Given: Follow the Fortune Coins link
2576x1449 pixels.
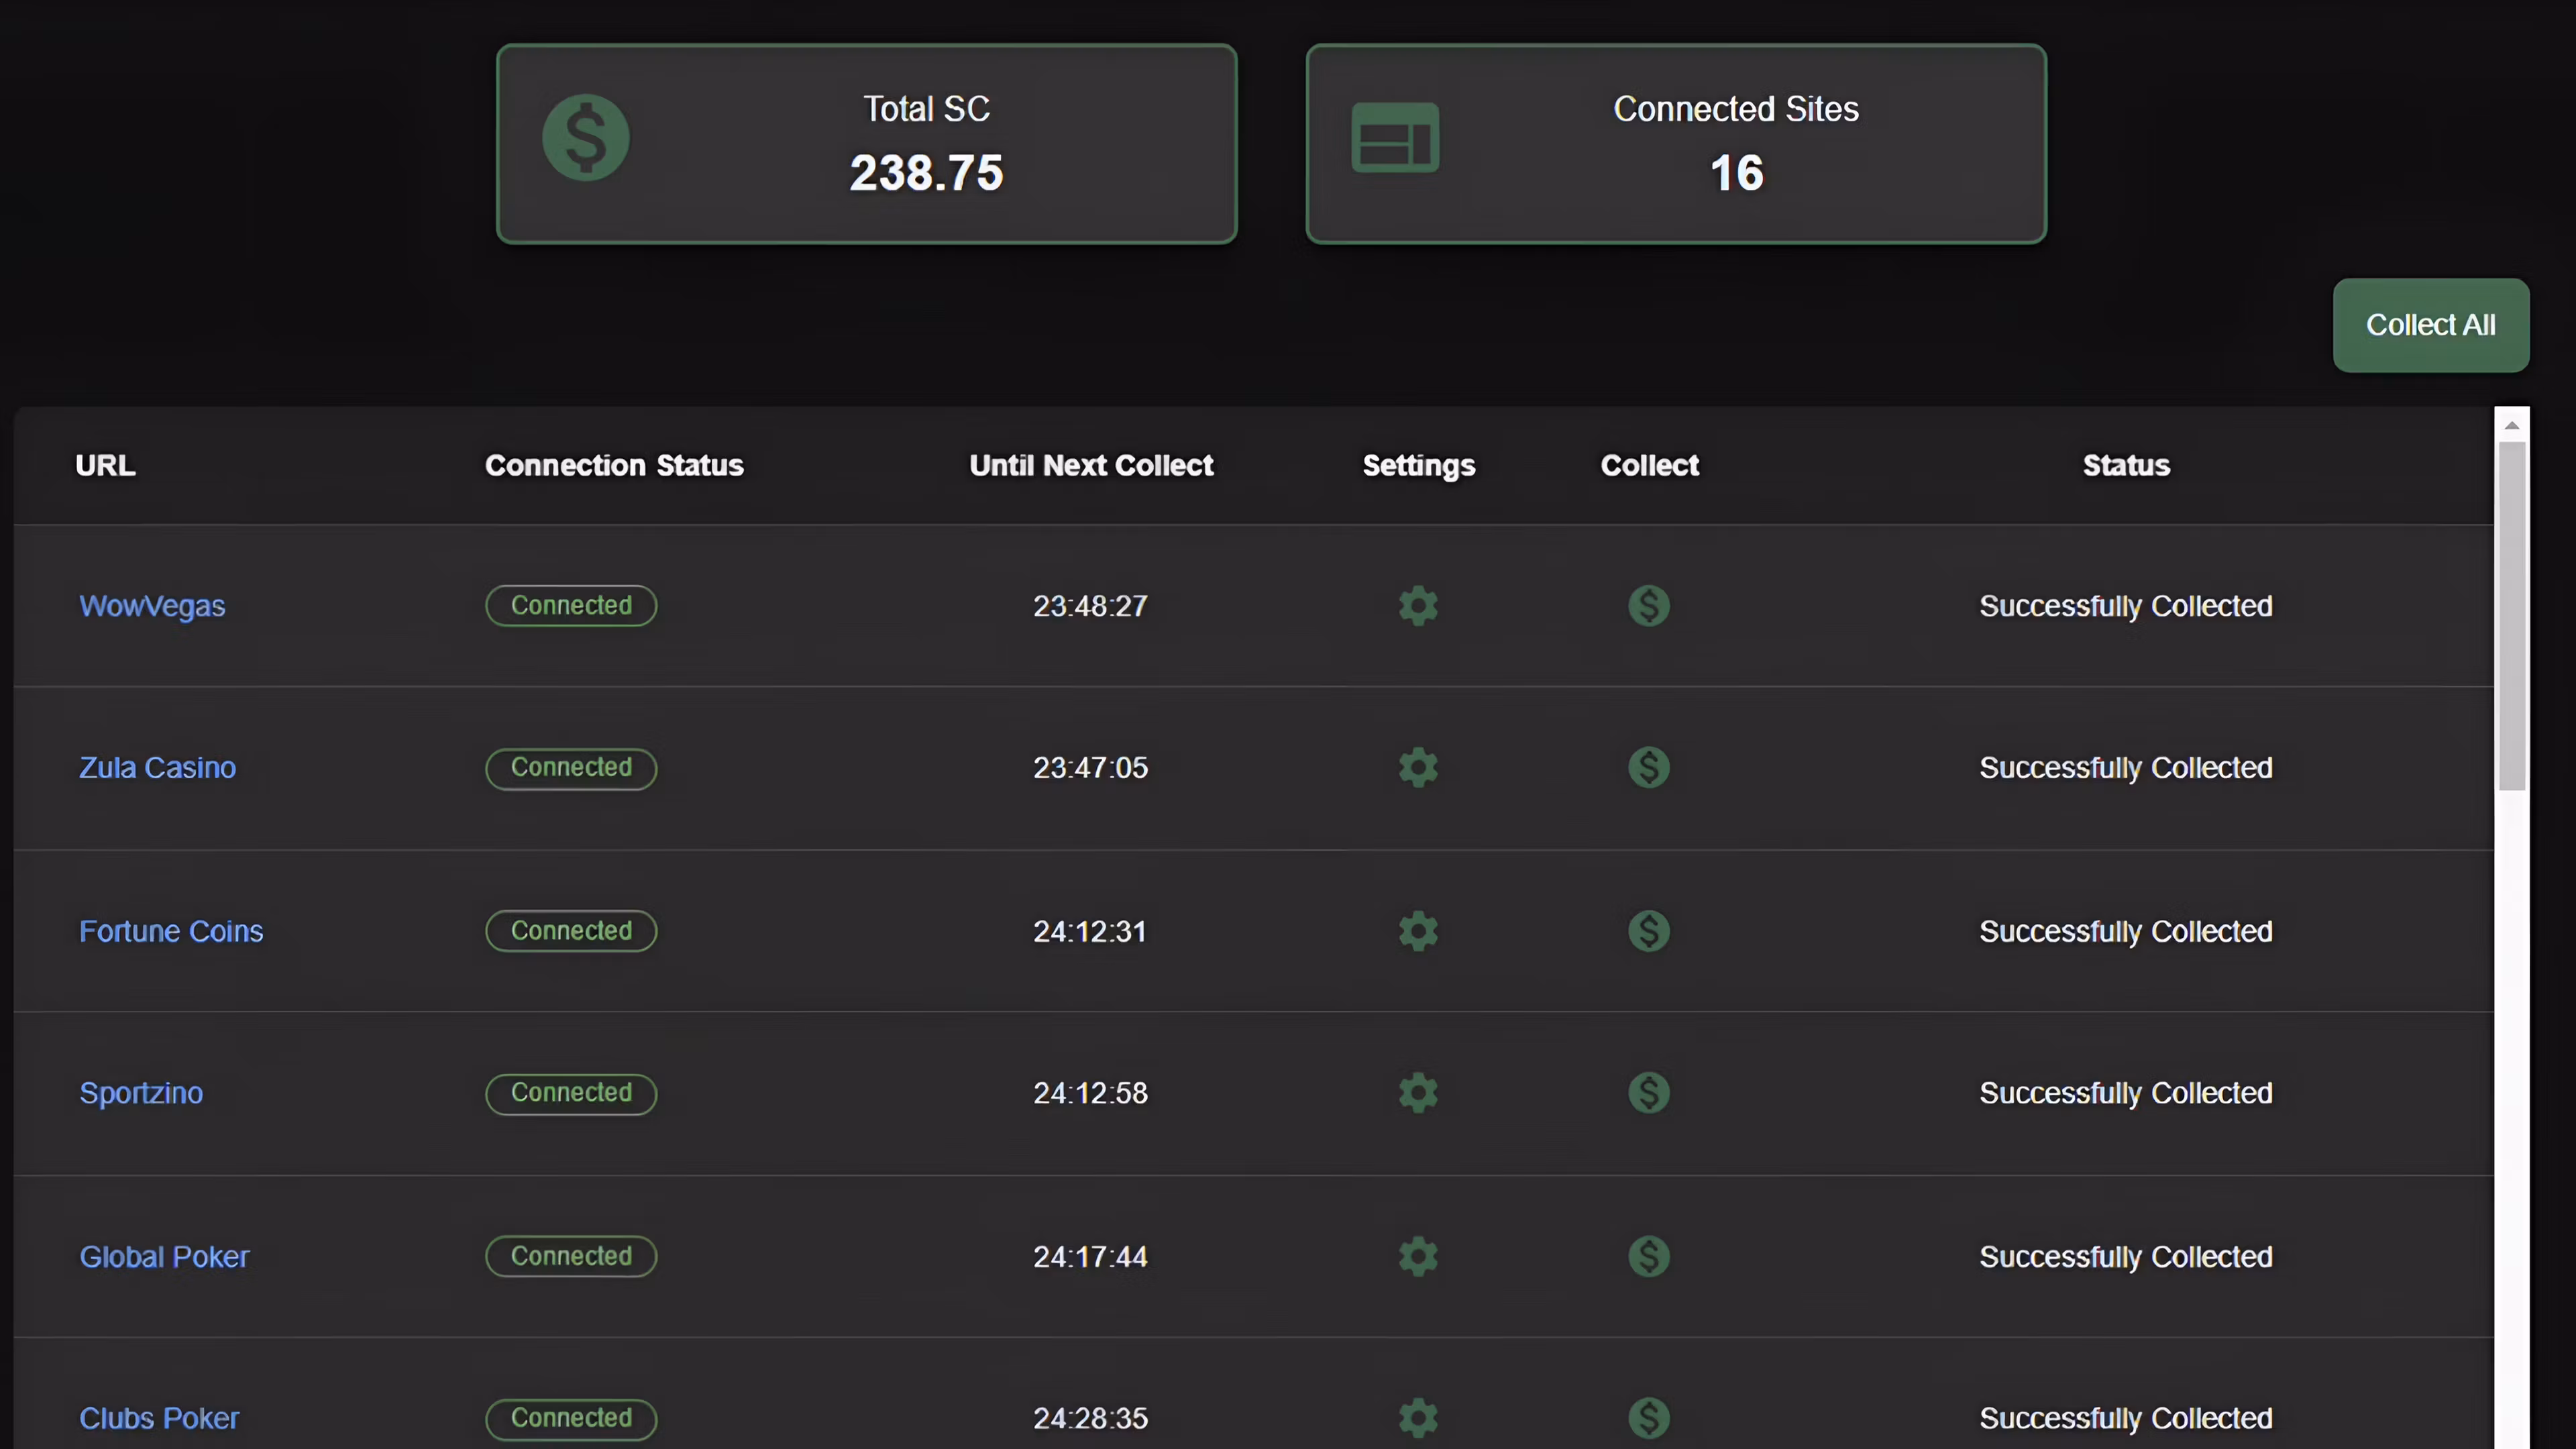Looking at the screenshot, I should coord(171,931).
